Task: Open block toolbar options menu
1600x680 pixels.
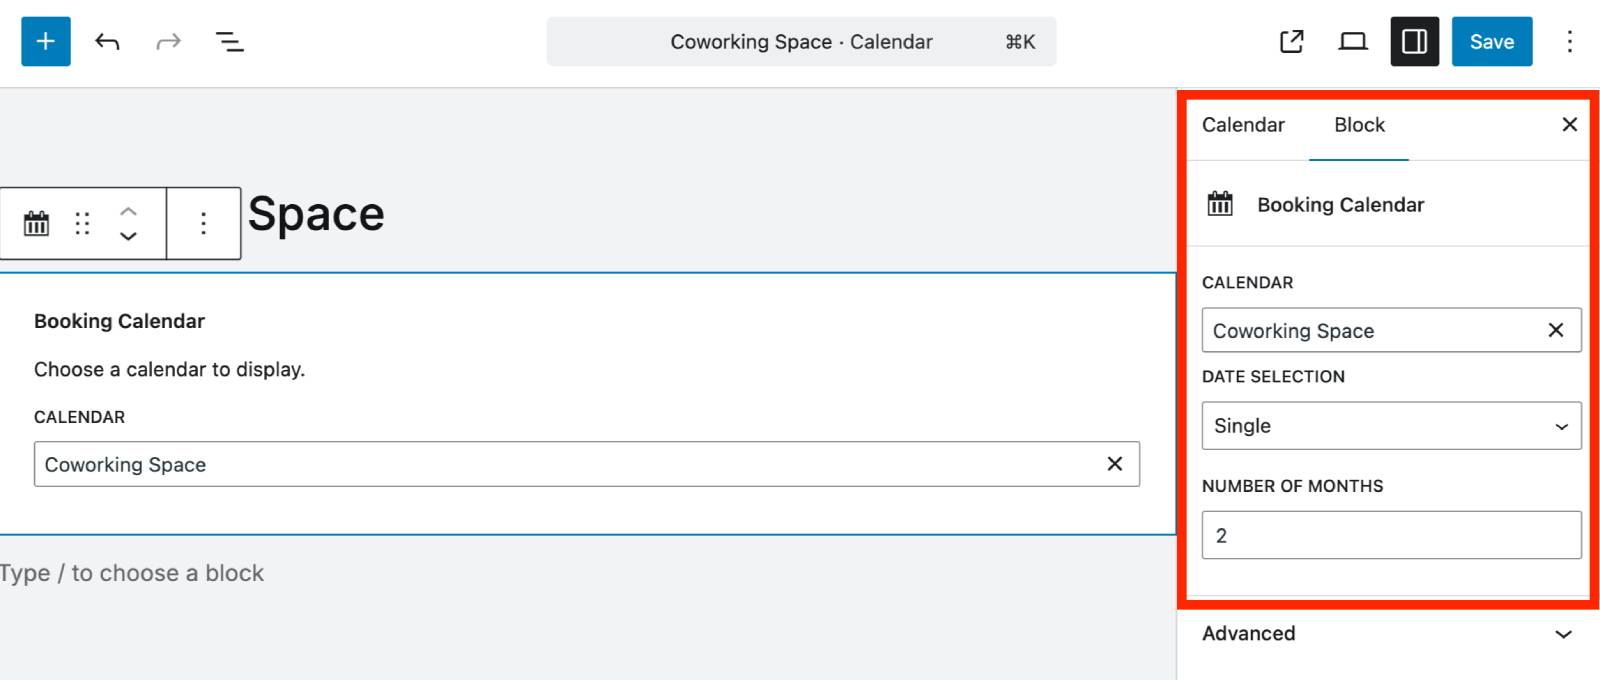Action: [203, 223]
